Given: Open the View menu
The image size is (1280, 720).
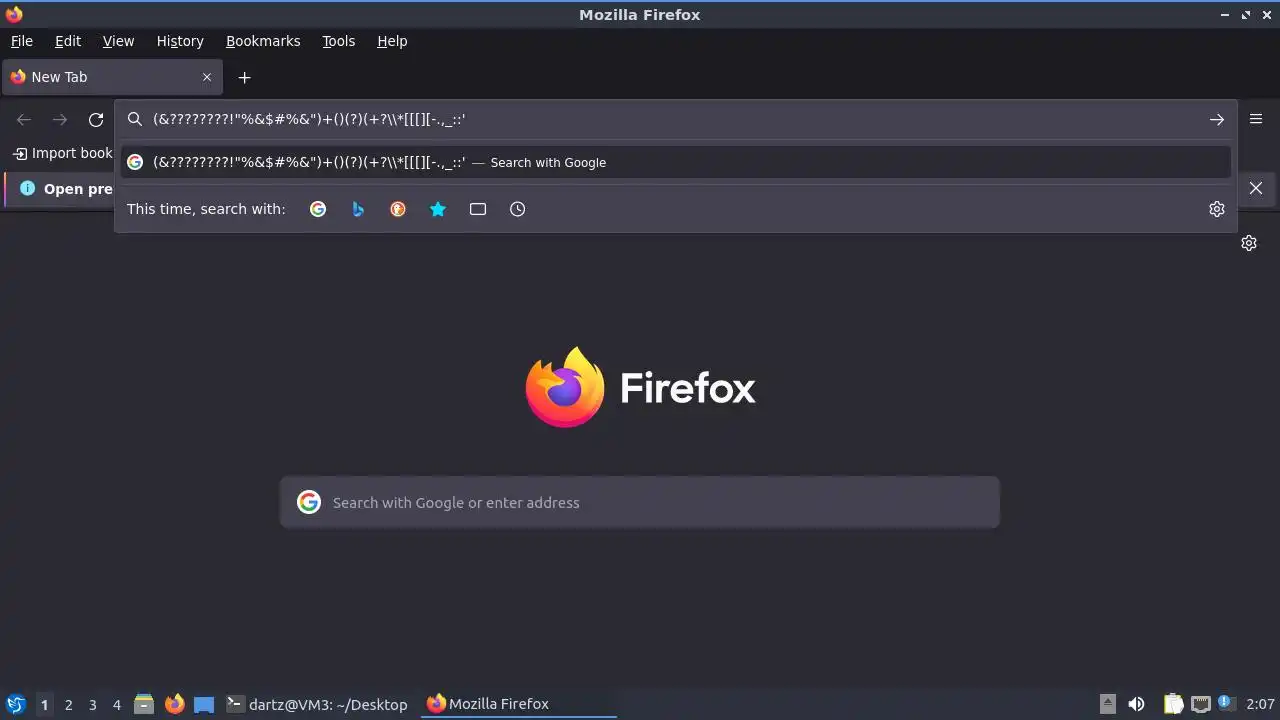Looking at the screenshot, I should (118, 41).
